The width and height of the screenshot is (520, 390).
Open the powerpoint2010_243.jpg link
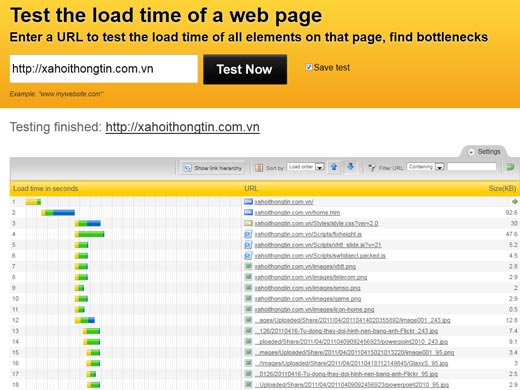coord(351,342)
